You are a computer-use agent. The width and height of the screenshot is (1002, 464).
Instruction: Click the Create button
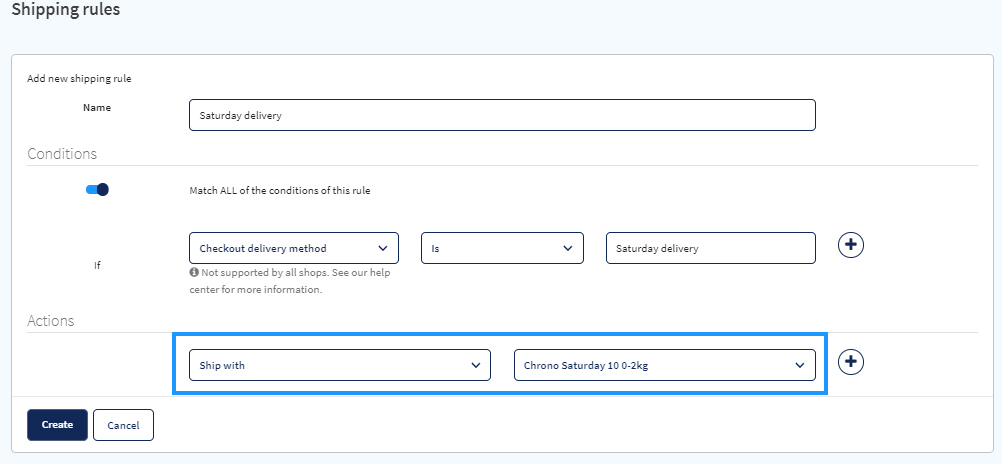[x=58, y=425]
